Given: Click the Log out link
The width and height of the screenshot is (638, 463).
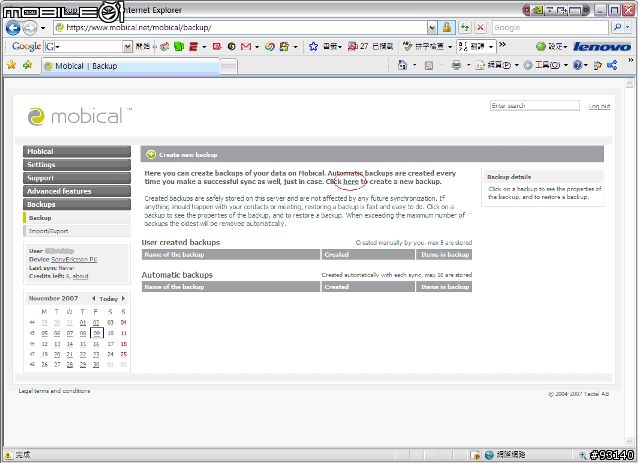Looking at the screenshot, I should [599, 106].
